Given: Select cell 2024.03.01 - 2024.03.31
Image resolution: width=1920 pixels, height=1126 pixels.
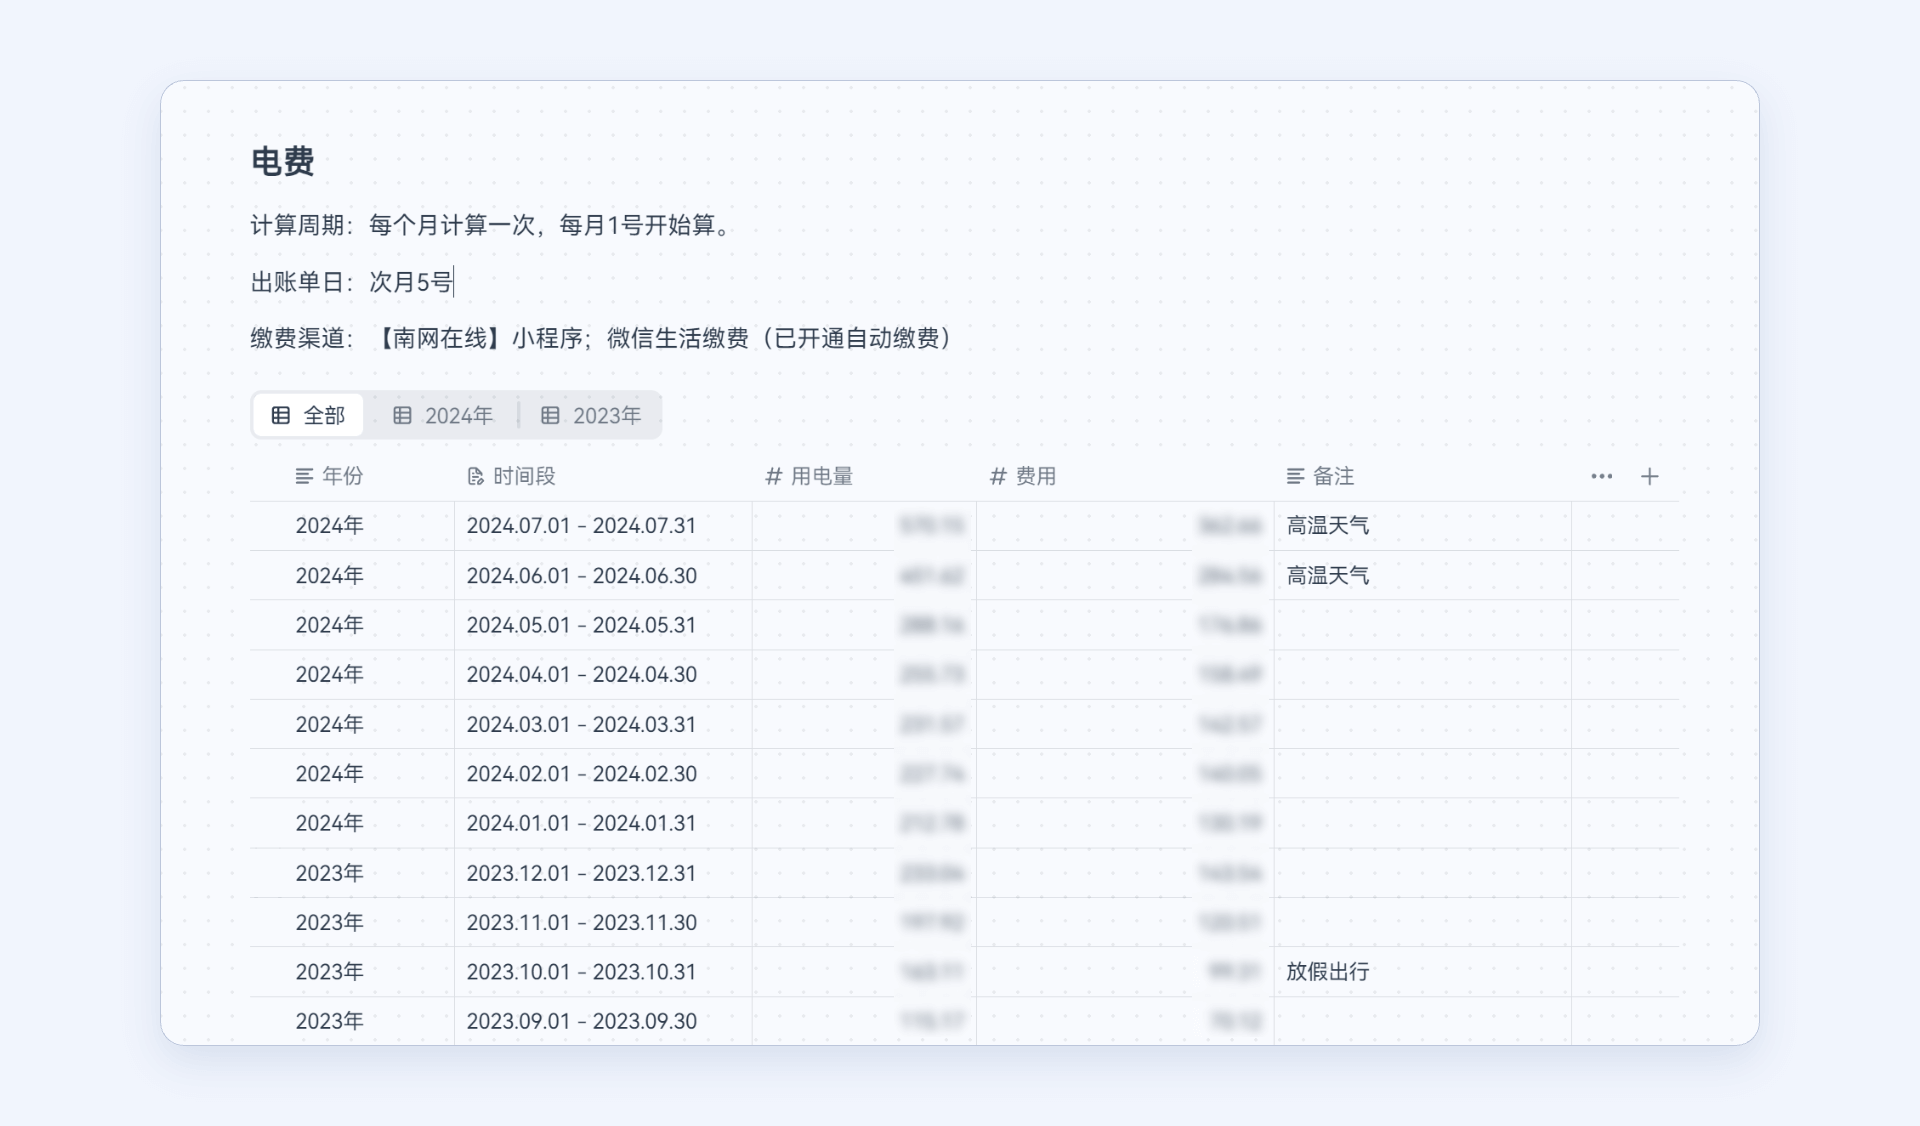Looking at the screenshot, I should tap(603, 724).
